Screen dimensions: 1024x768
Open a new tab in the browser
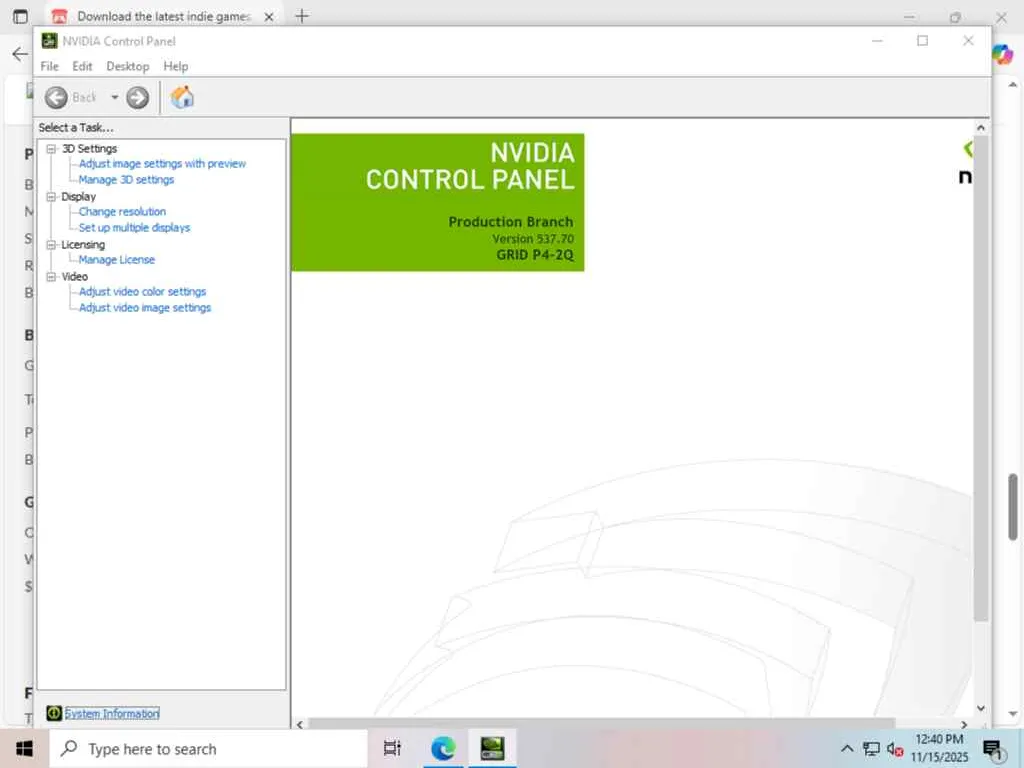[x=302, y=16]
